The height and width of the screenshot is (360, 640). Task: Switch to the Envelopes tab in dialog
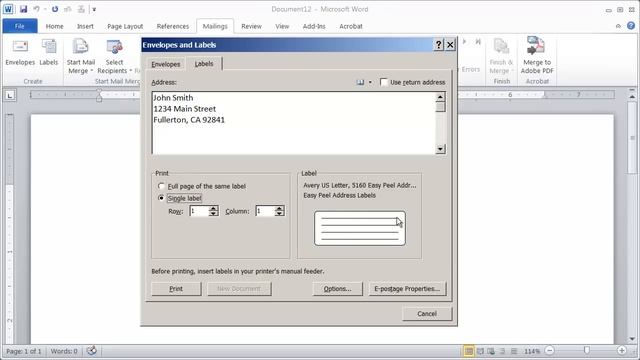click(166, 64)
